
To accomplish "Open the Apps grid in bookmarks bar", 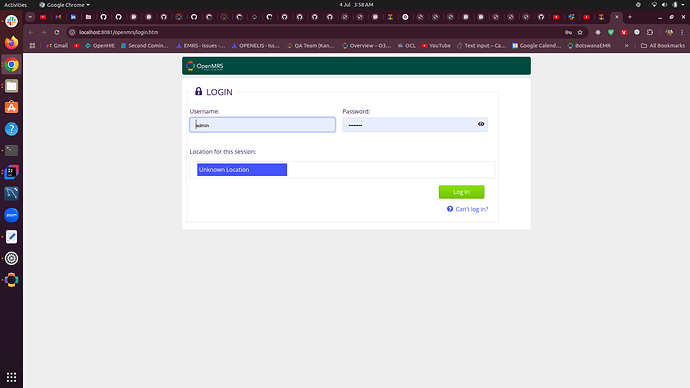I will tap(32, 45).
